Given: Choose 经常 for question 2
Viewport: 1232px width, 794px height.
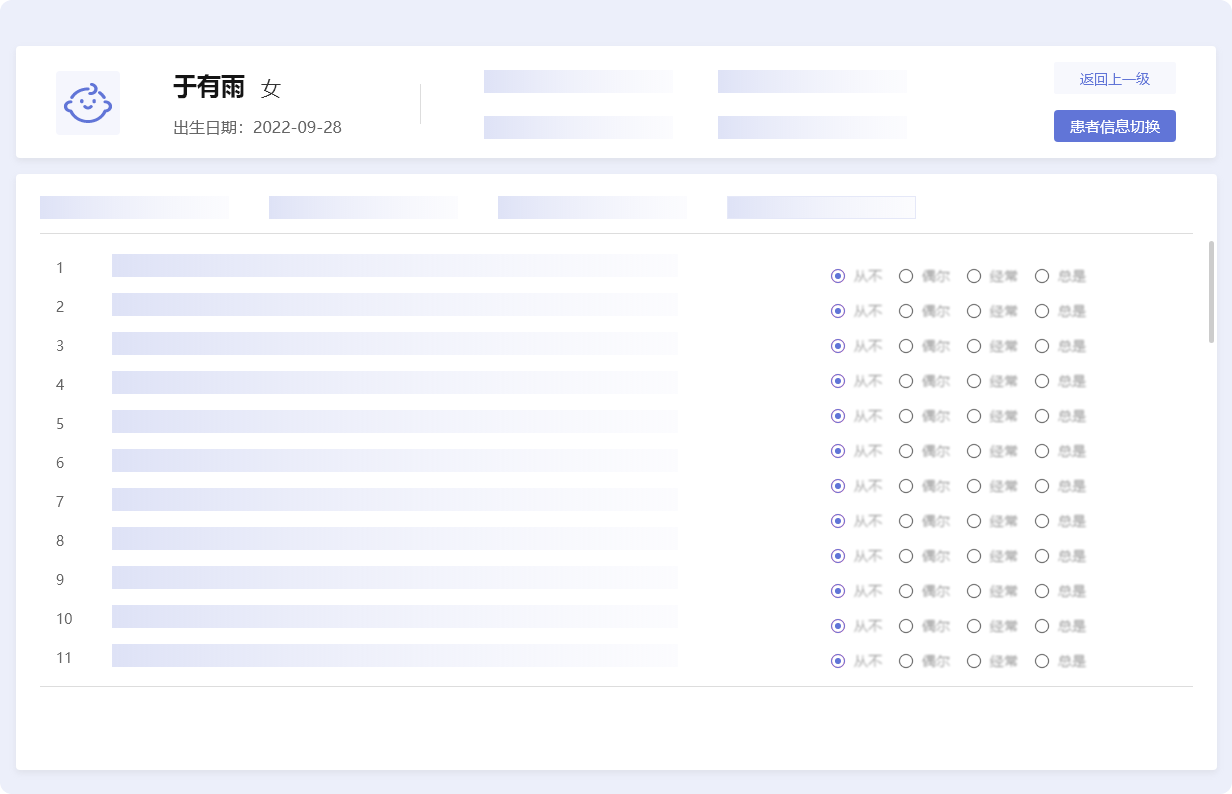Looking at the screenshot, I should [974, 311].
